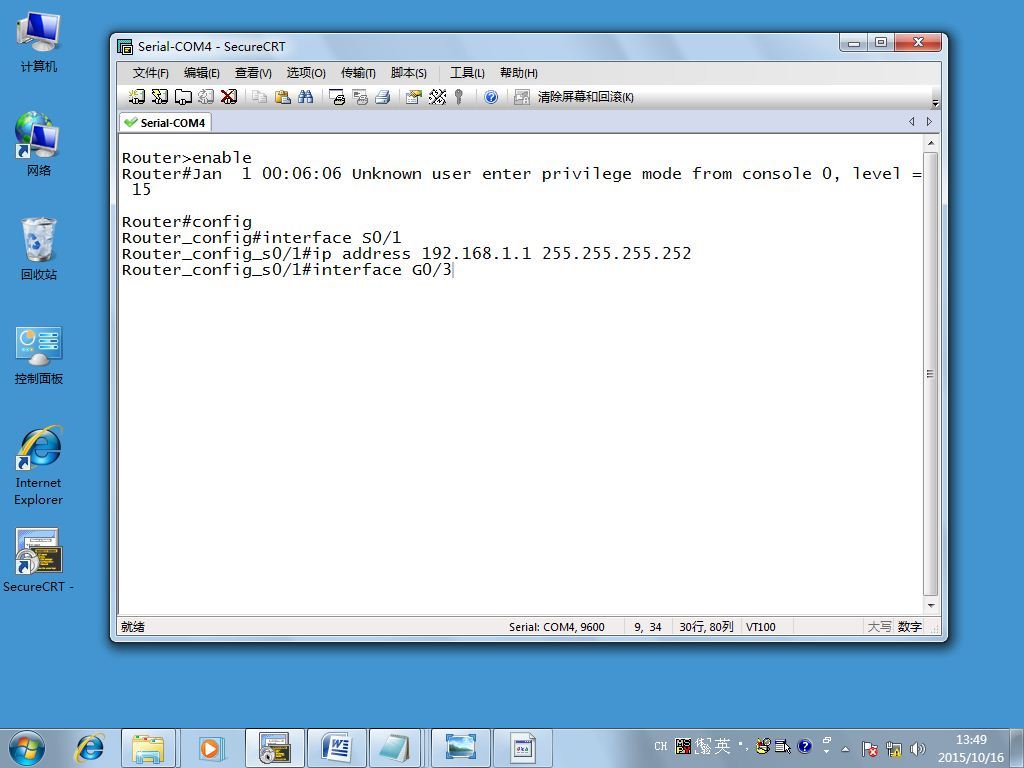The height and width of the screenshot is (768, 1024).
Task: Click the terminal scrollbar up arrow
Action: (931, 143)
